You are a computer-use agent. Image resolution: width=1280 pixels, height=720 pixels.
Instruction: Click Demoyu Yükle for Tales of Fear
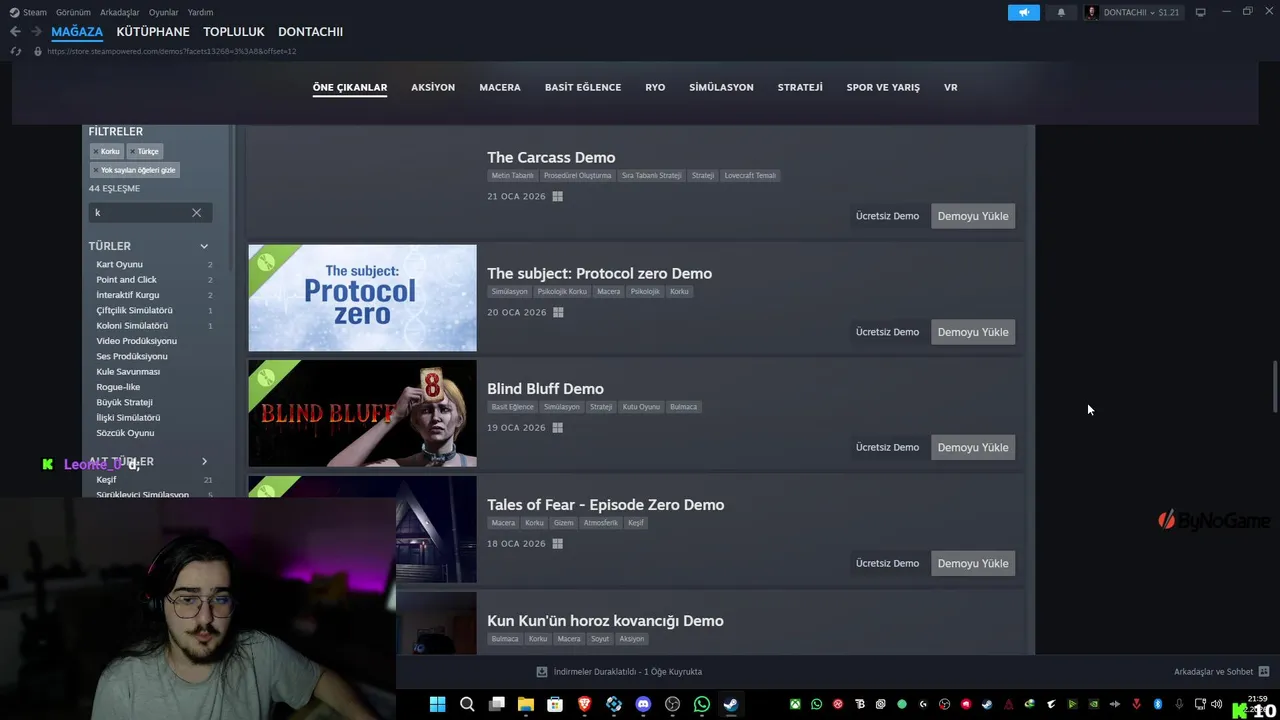[973, 563]
